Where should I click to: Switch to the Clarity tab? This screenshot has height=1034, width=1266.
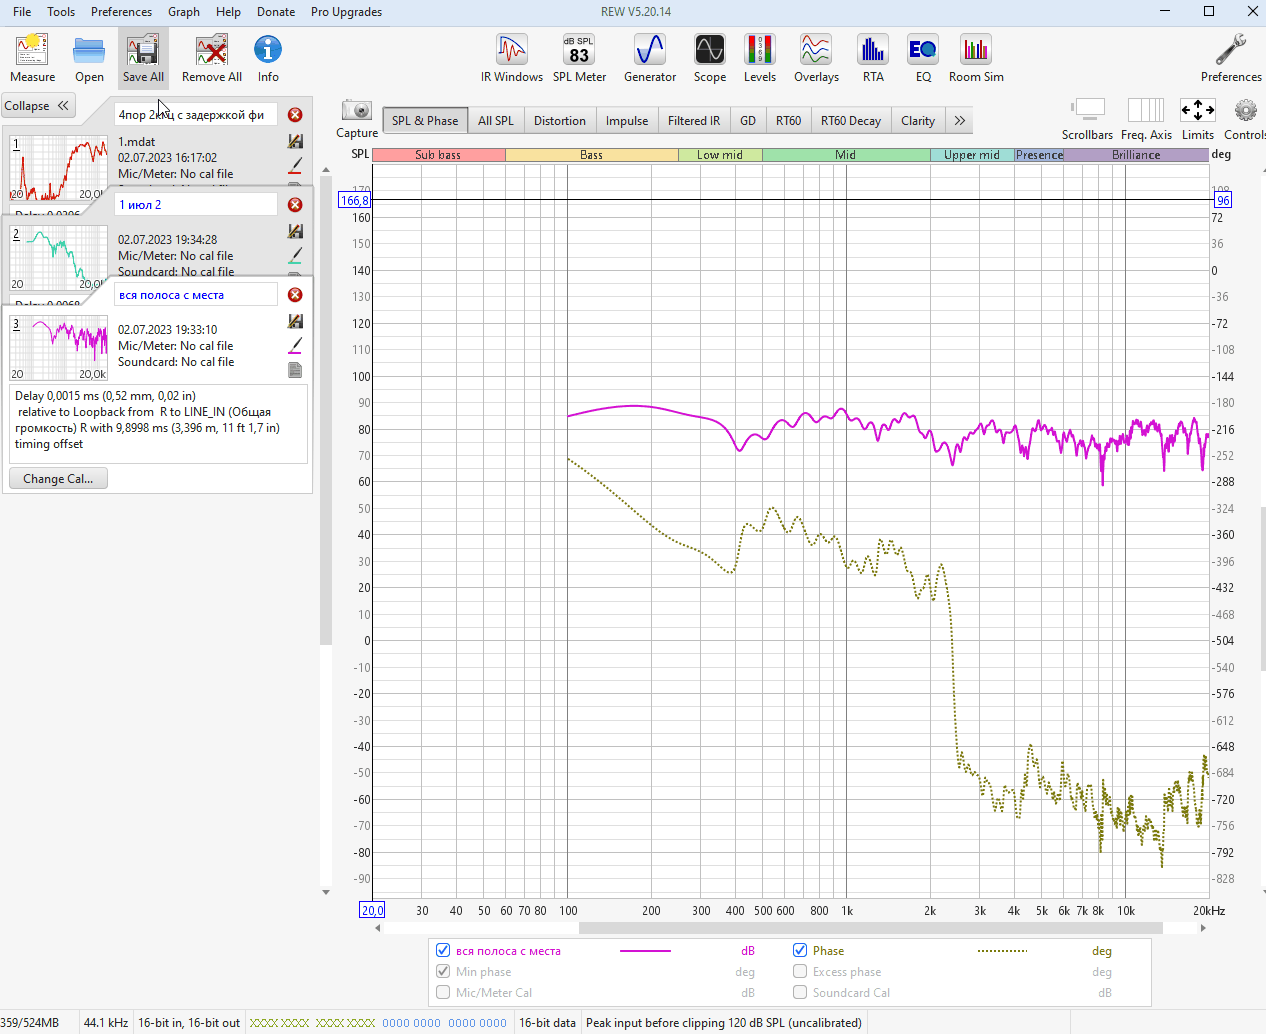click(x=918, y=121)
